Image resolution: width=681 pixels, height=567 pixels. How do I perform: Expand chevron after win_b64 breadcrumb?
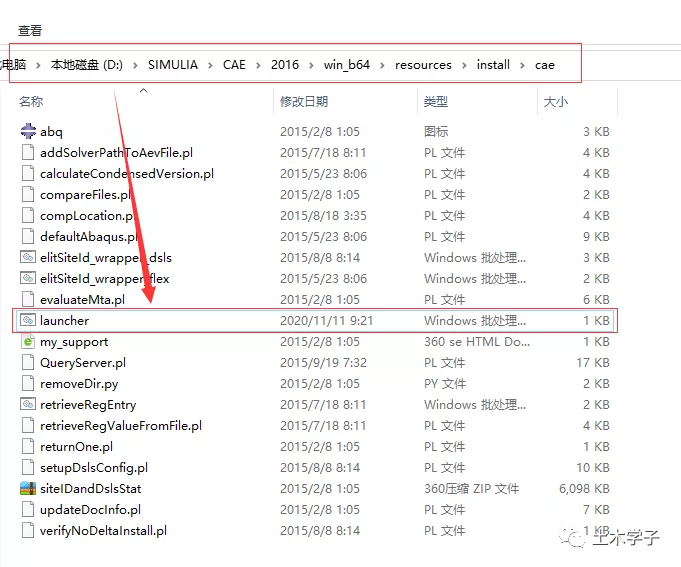382,65
